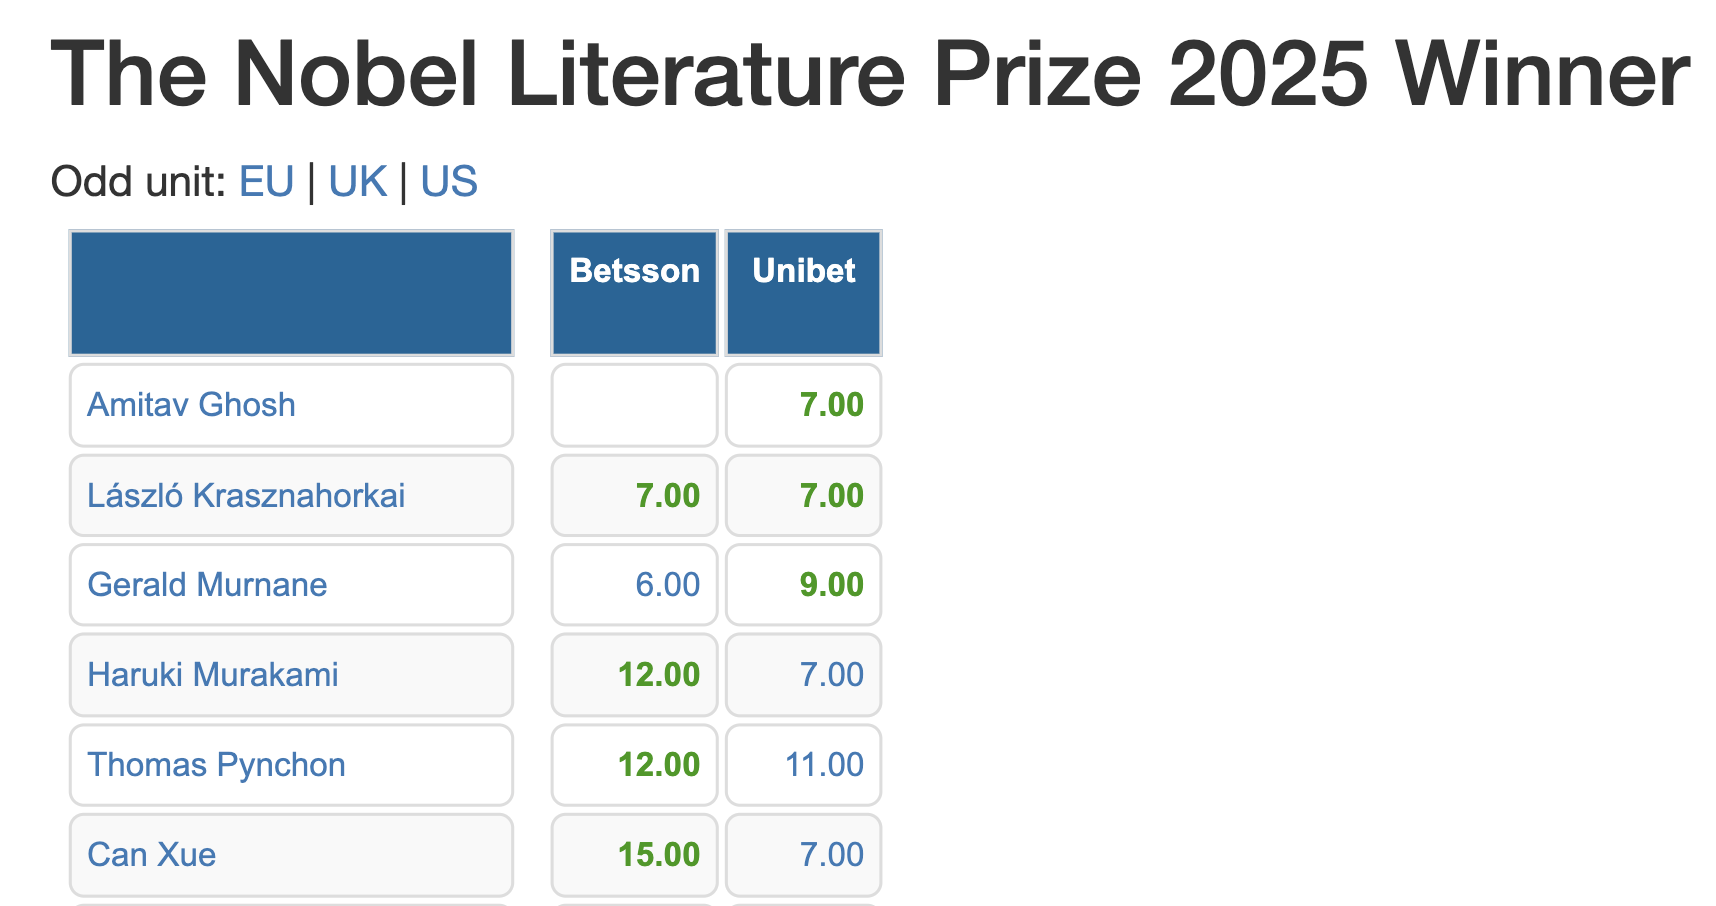Click Betsson 7.00 odds for Krasznahorkai
Image resolution: width=1716 pixels, height=906 pixels.
point(668,496)
